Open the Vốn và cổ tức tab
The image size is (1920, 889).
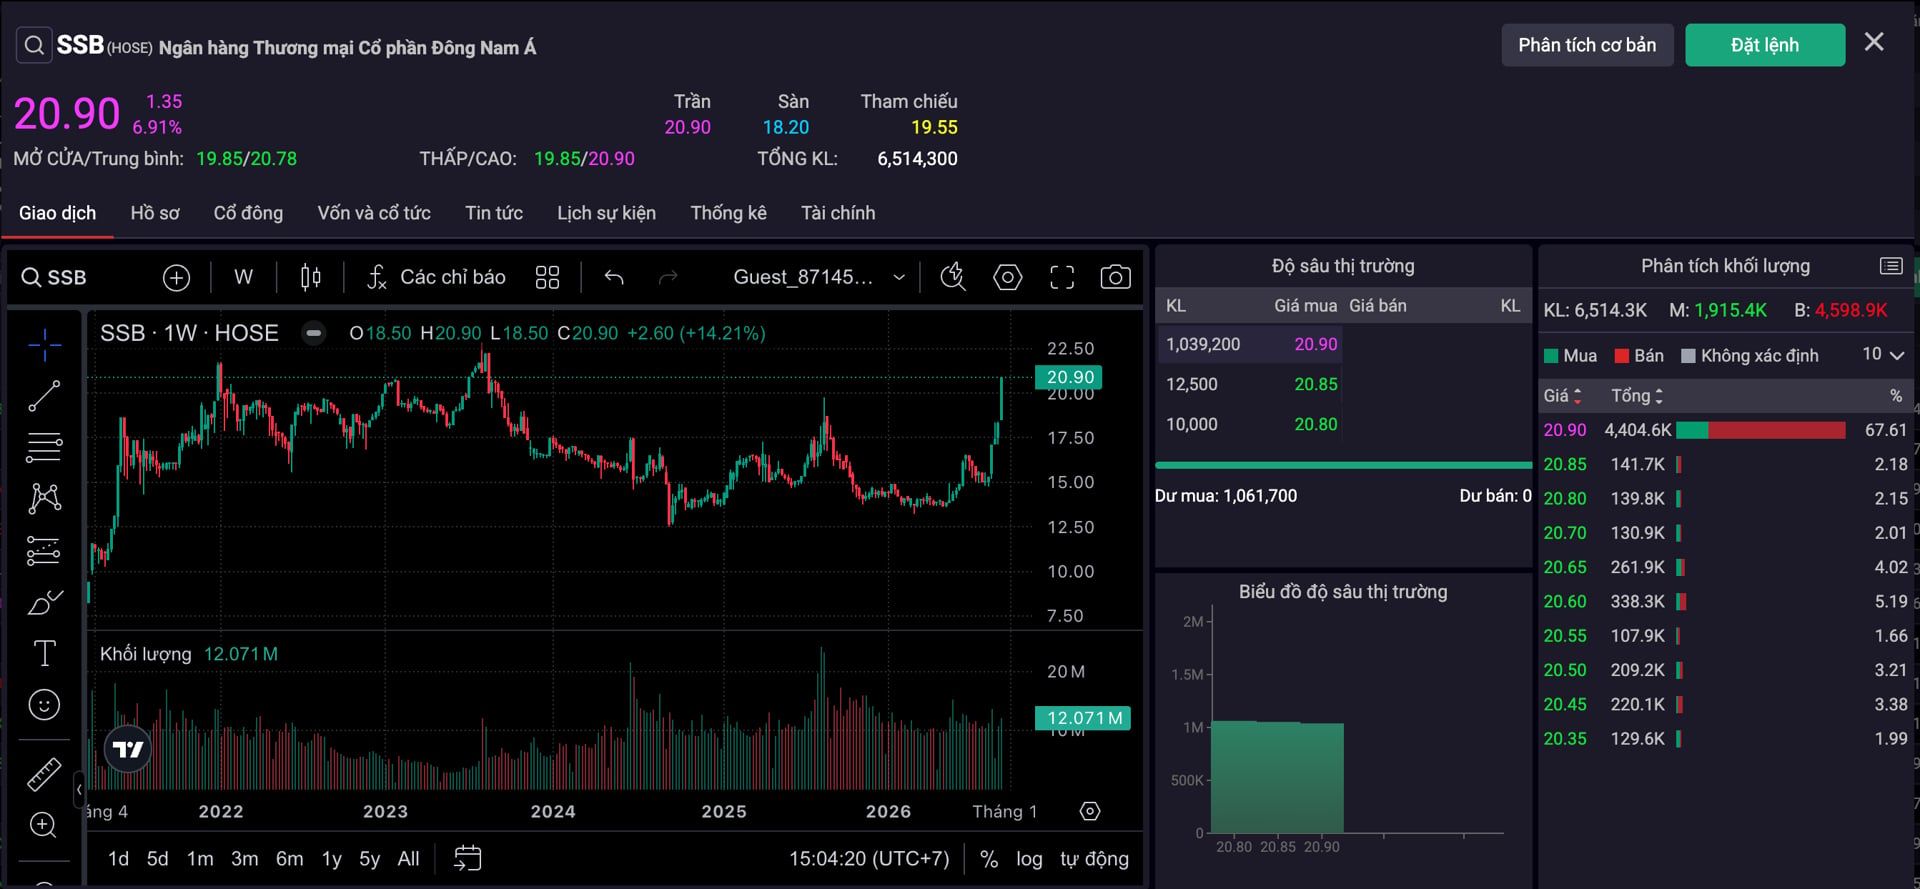click(x=374, y=213)
